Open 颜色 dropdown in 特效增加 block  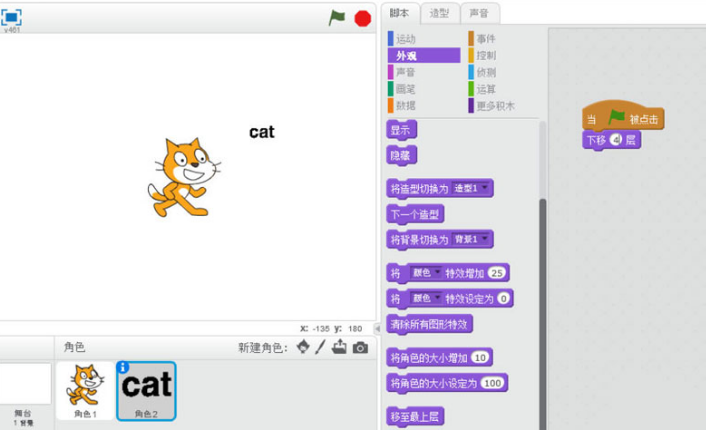pyautogui.click(x=425, y=273)
